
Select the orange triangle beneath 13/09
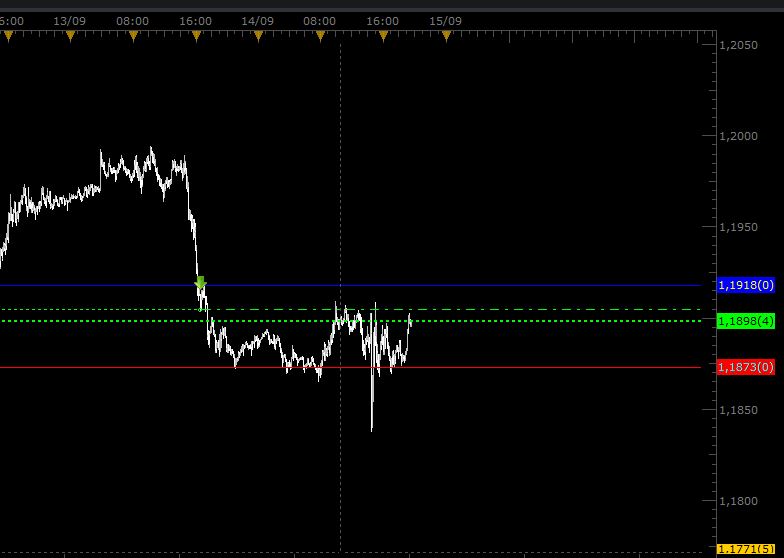pyautogui.click(x=70, y=37)
